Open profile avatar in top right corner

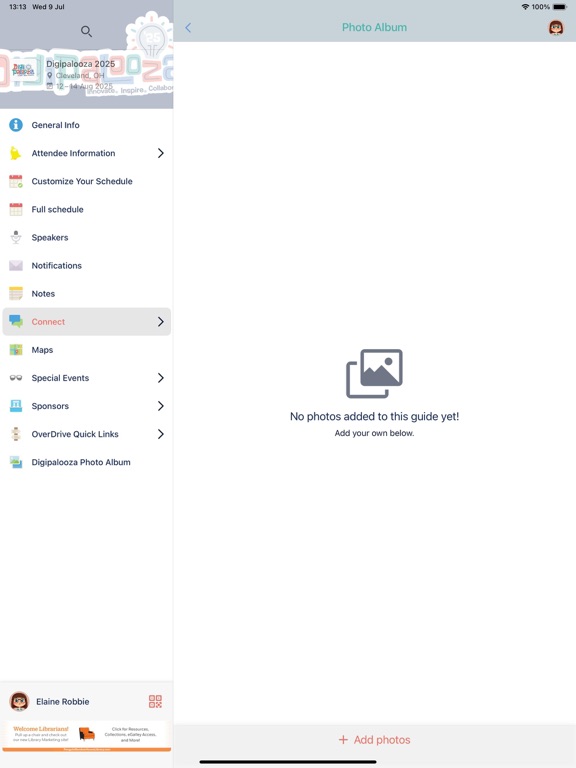click(555, 27)
